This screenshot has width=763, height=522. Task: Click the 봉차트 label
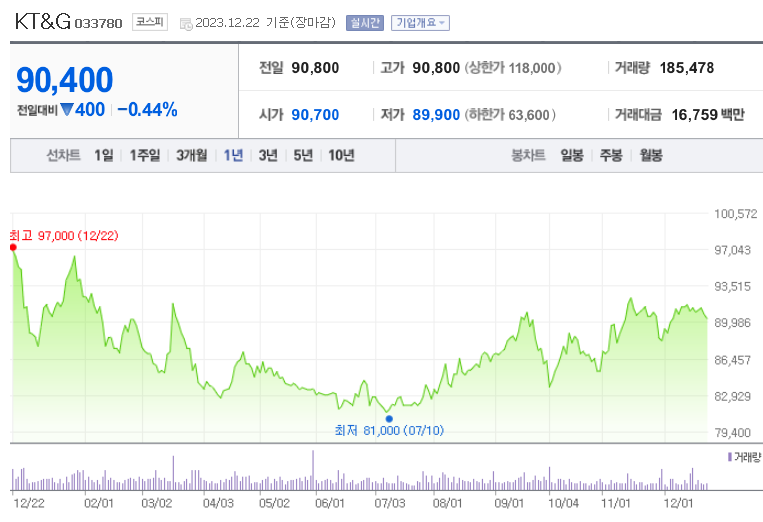[x=528, y=155]
